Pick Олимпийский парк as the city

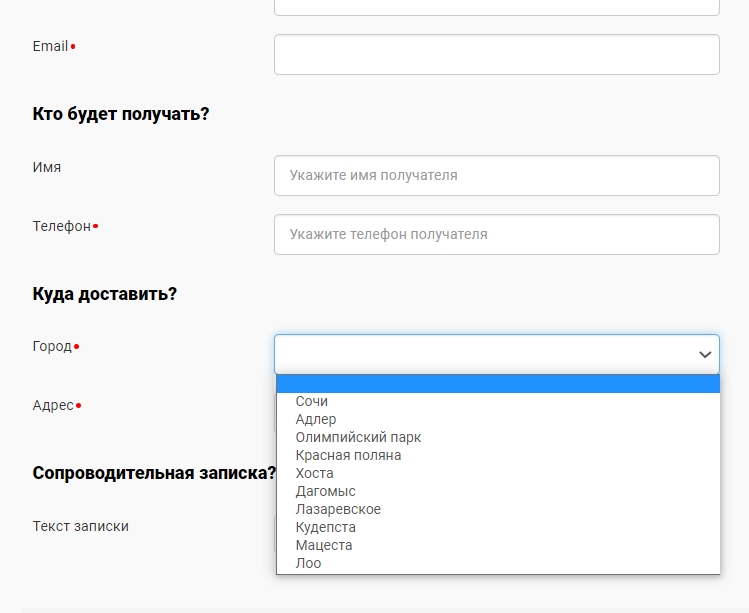click(358, 437)
